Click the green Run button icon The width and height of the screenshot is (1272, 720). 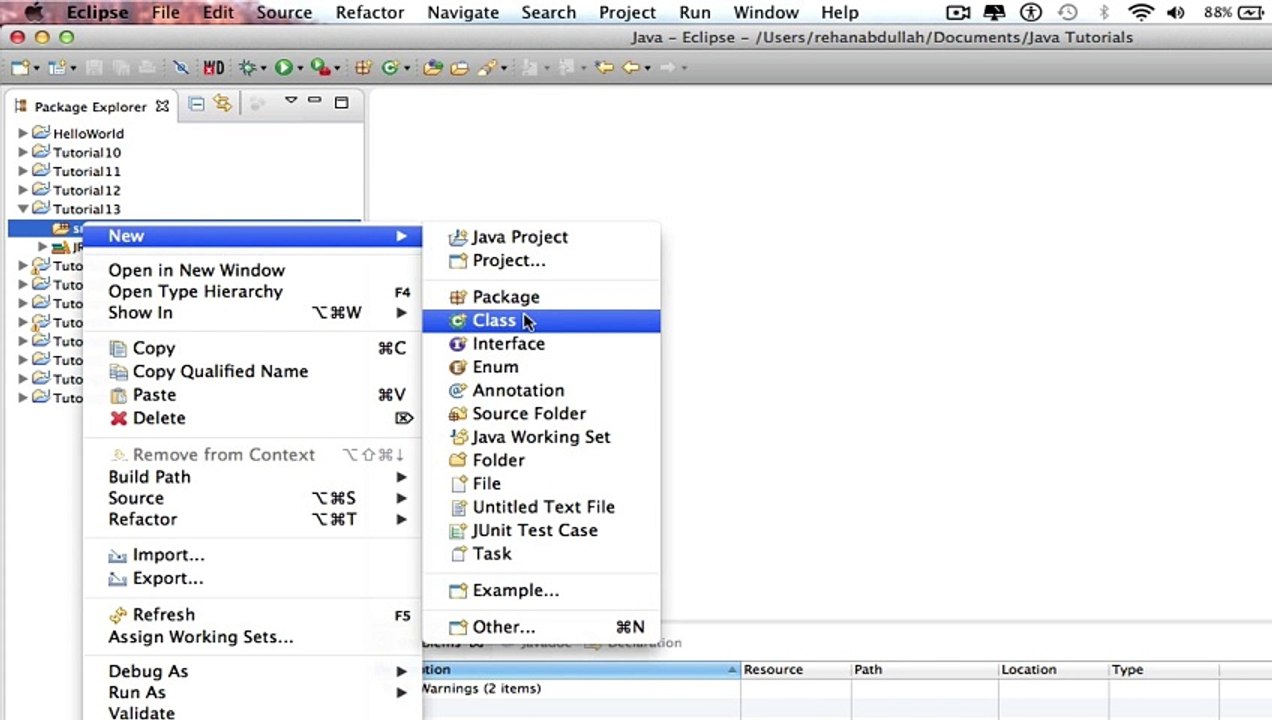pos(284,67)
